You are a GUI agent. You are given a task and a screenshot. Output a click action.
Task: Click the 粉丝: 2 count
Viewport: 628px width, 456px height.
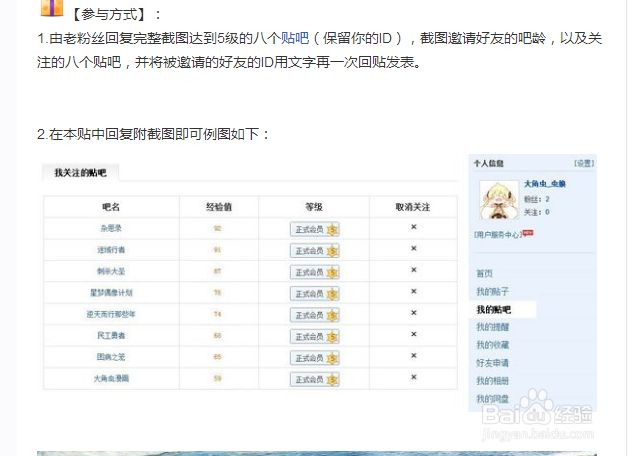tap(537, 199)
